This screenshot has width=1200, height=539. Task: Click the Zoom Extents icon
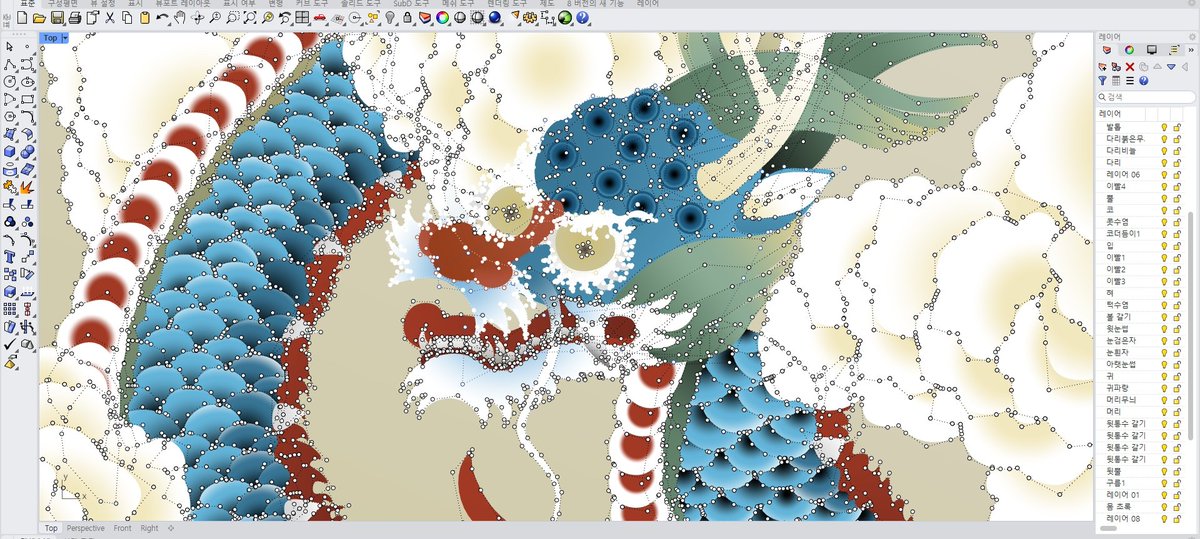[249, 18]
